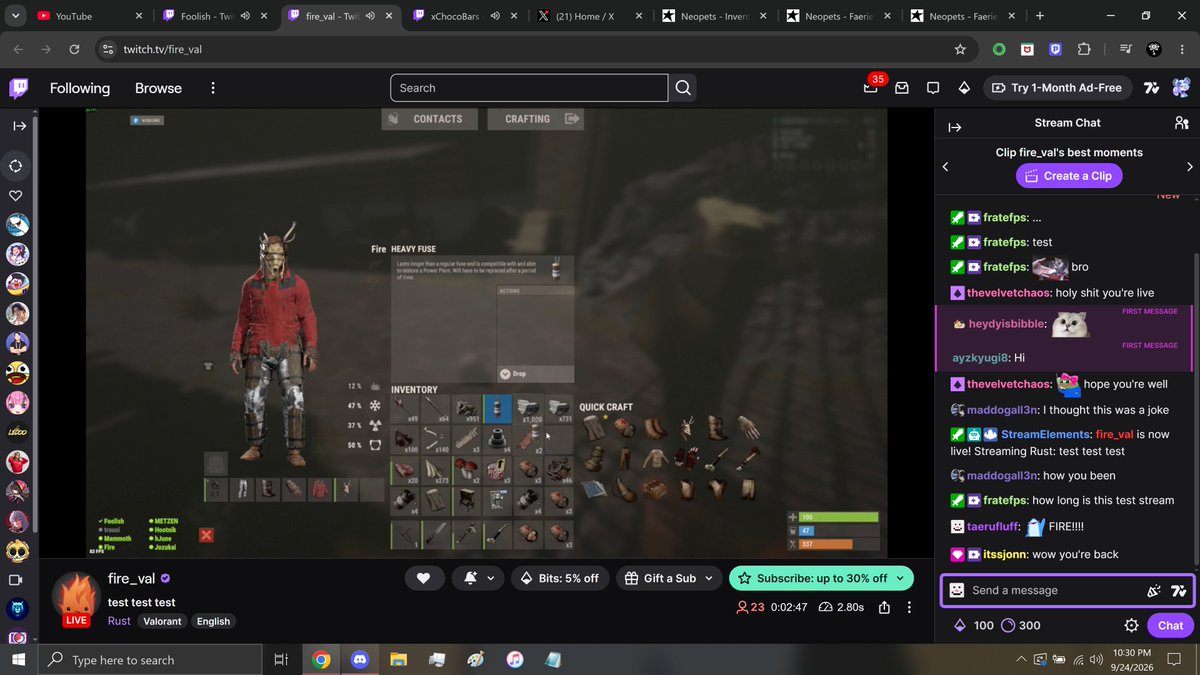The width and height of the screenshot is (1200, 675).
Task: Share the stream via share icon
Action: [x=884, y=607]
